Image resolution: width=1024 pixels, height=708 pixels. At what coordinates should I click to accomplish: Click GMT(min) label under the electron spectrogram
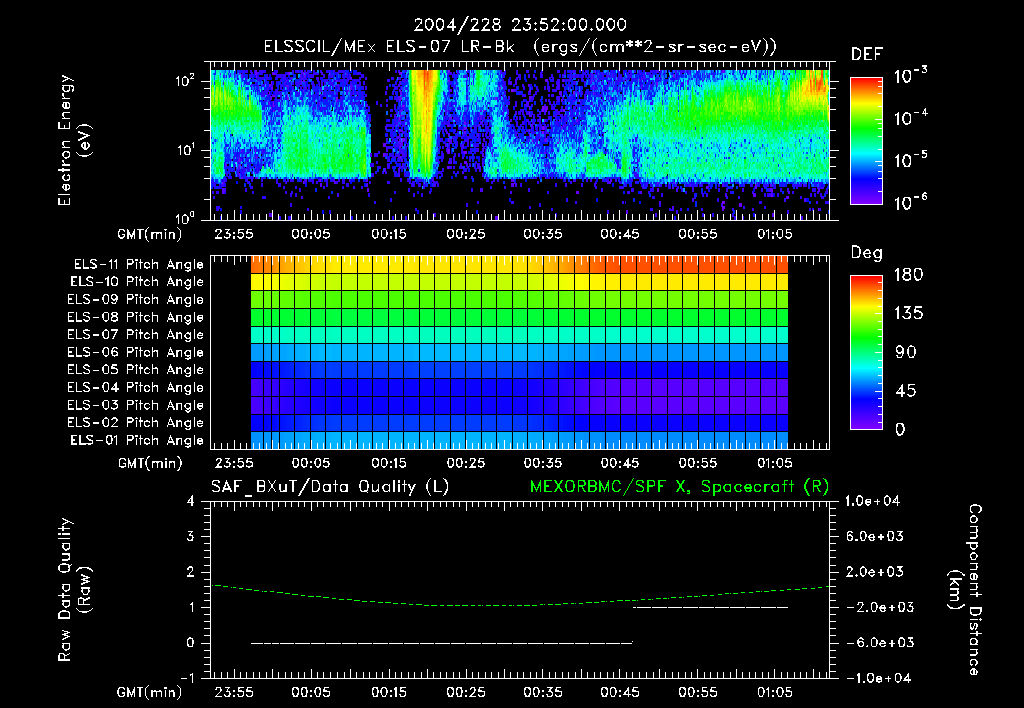click(149, 234)
